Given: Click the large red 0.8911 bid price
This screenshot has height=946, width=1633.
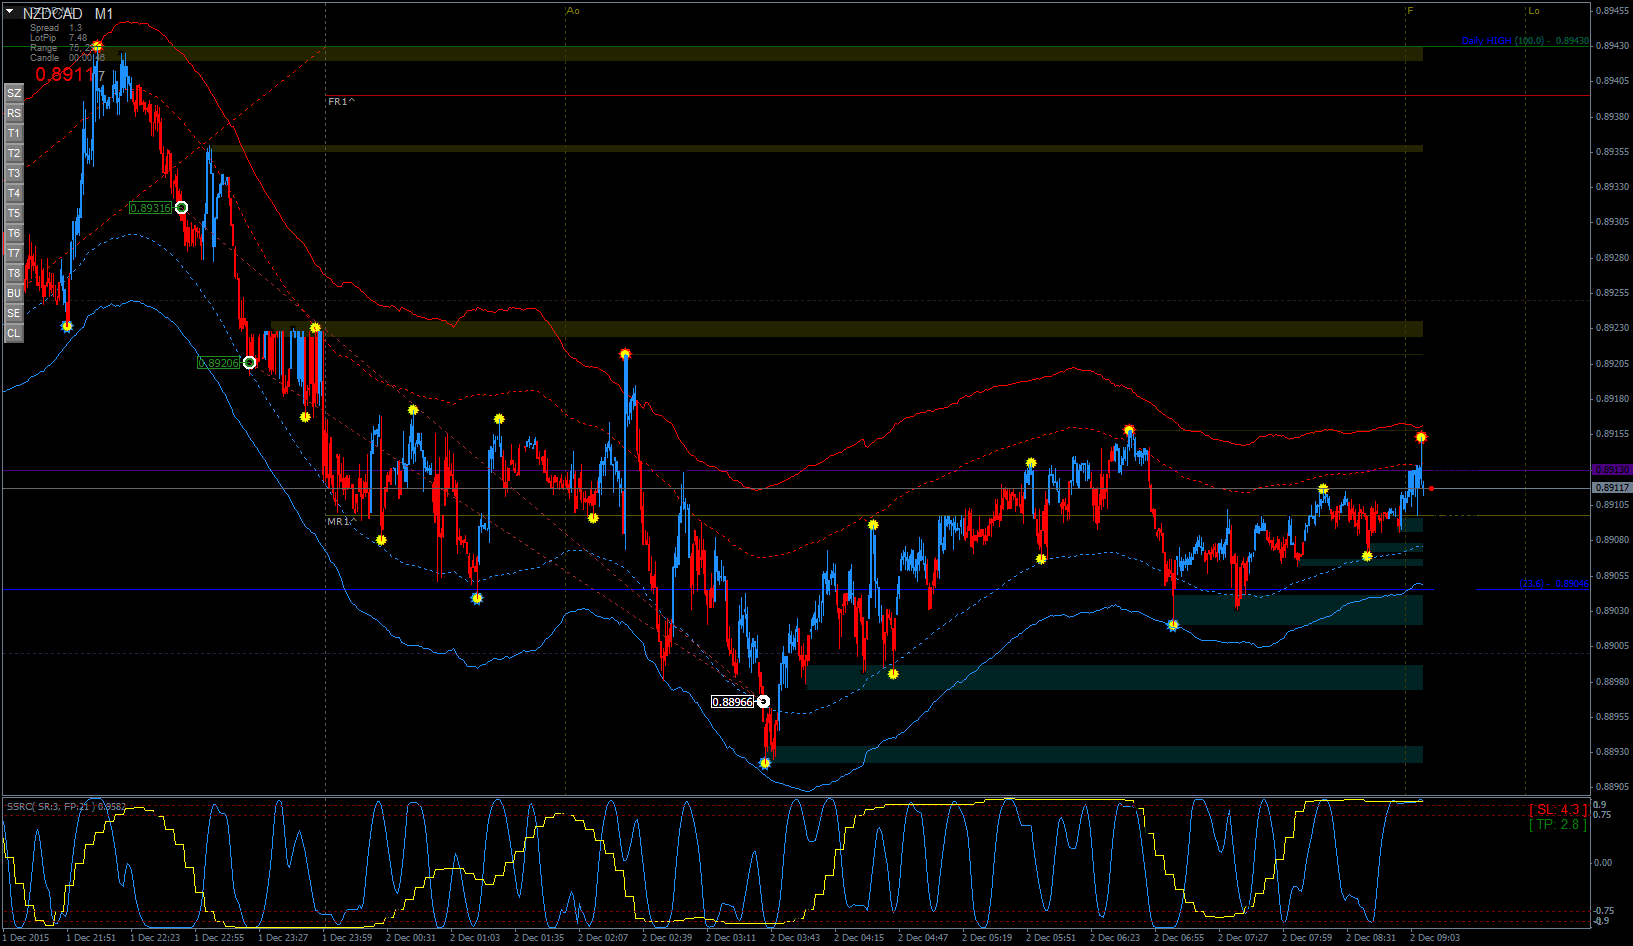Looking at the screenshot, I should click(65, 75).
